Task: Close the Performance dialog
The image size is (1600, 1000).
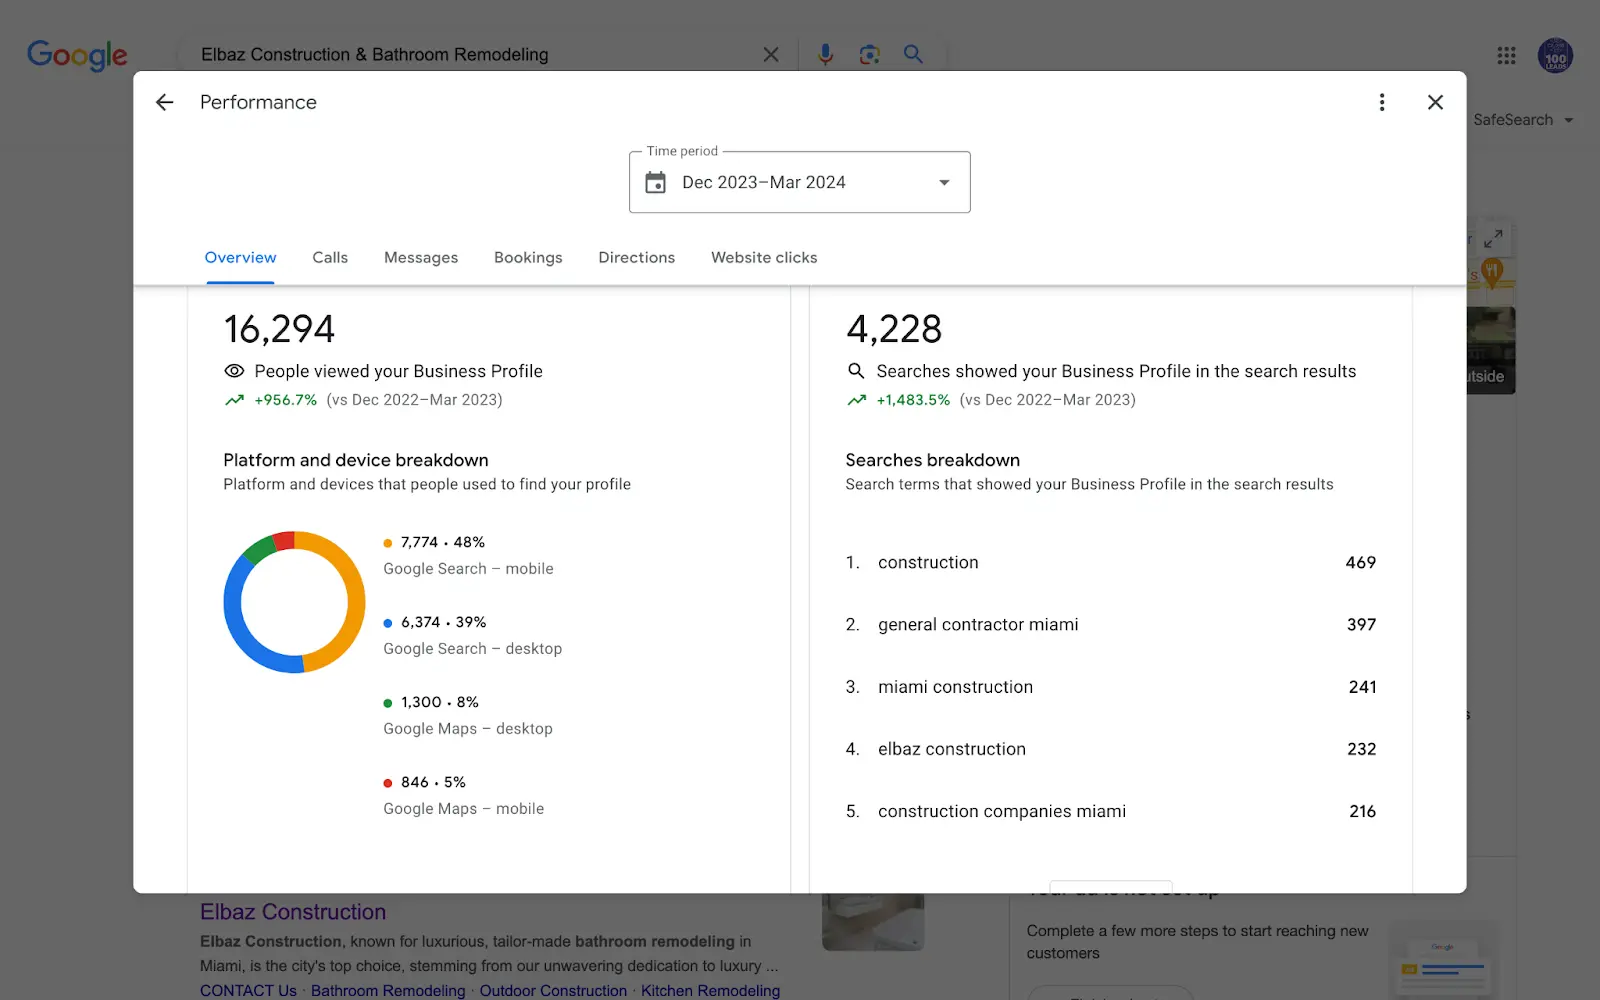Action: pyautogui.click(x=1435, y=102)
